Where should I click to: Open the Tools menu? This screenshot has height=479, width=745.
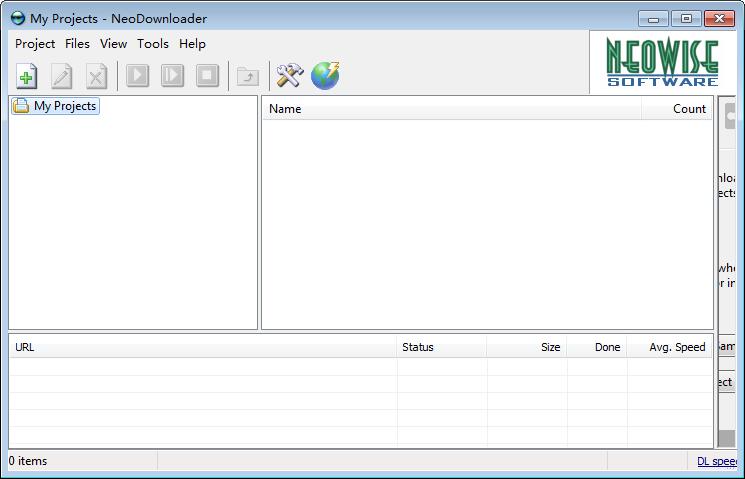153,44
